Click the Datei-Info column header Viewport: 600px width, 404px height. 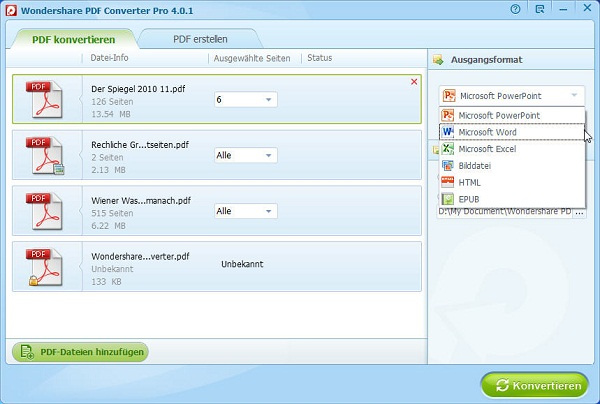(x=109, y=58)
